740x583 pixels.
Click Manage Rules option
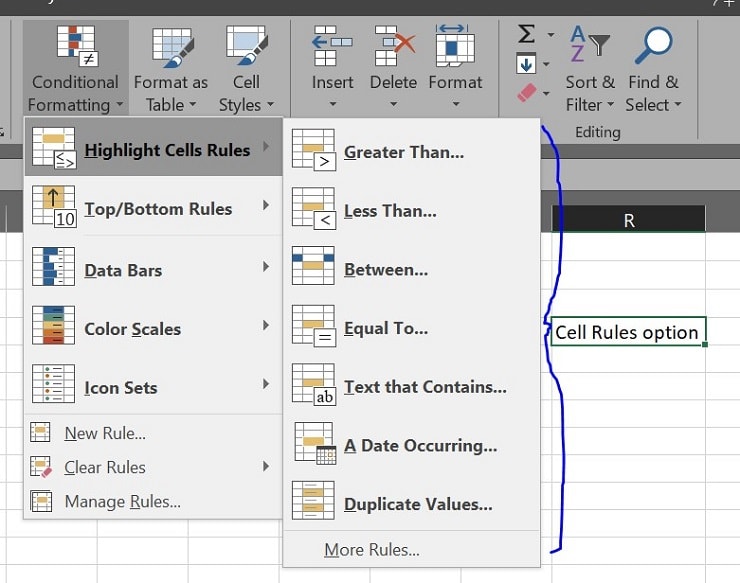click(122, 501)
